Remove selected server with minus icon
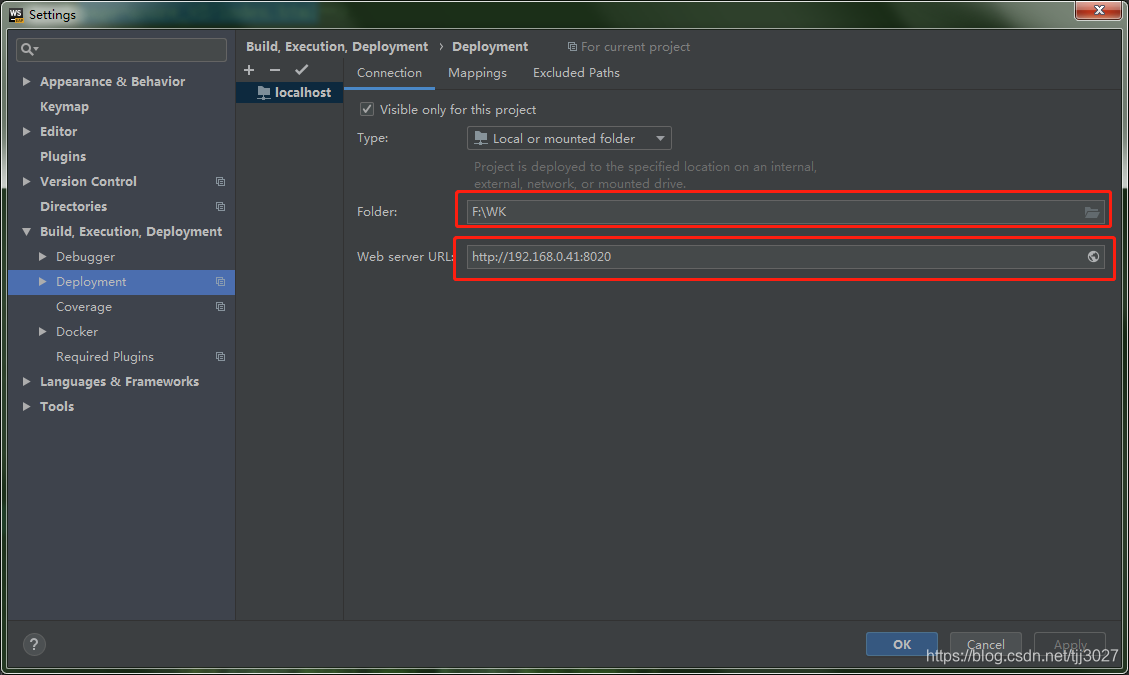Image resolution: width=1129 pixels, height=675 pixels. tap(275, 70)
